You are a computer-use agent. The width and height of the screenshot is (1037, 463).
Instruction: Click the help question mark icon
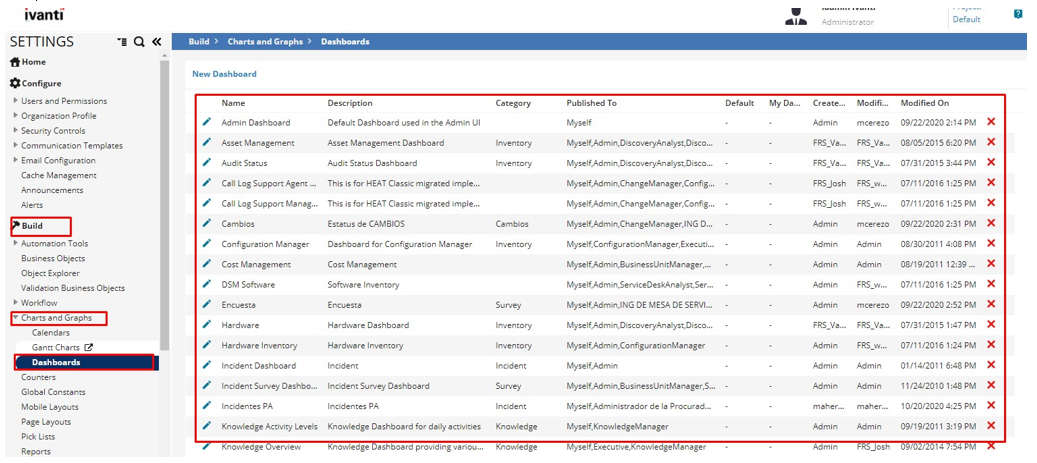[x=1018, y=14]
